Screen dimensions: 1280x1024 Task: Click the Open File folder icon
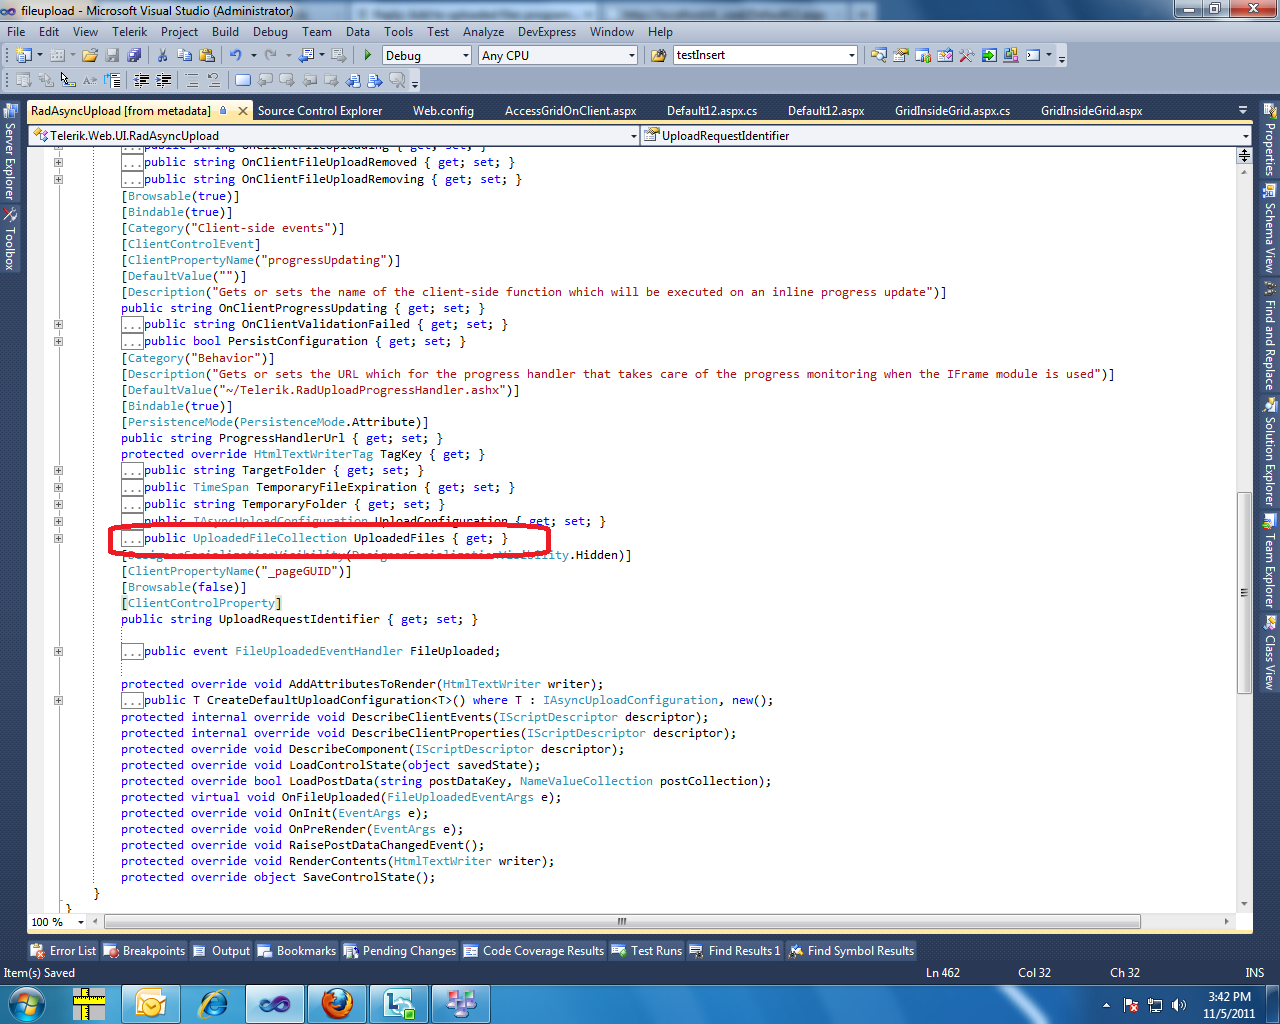pos(90,55)
